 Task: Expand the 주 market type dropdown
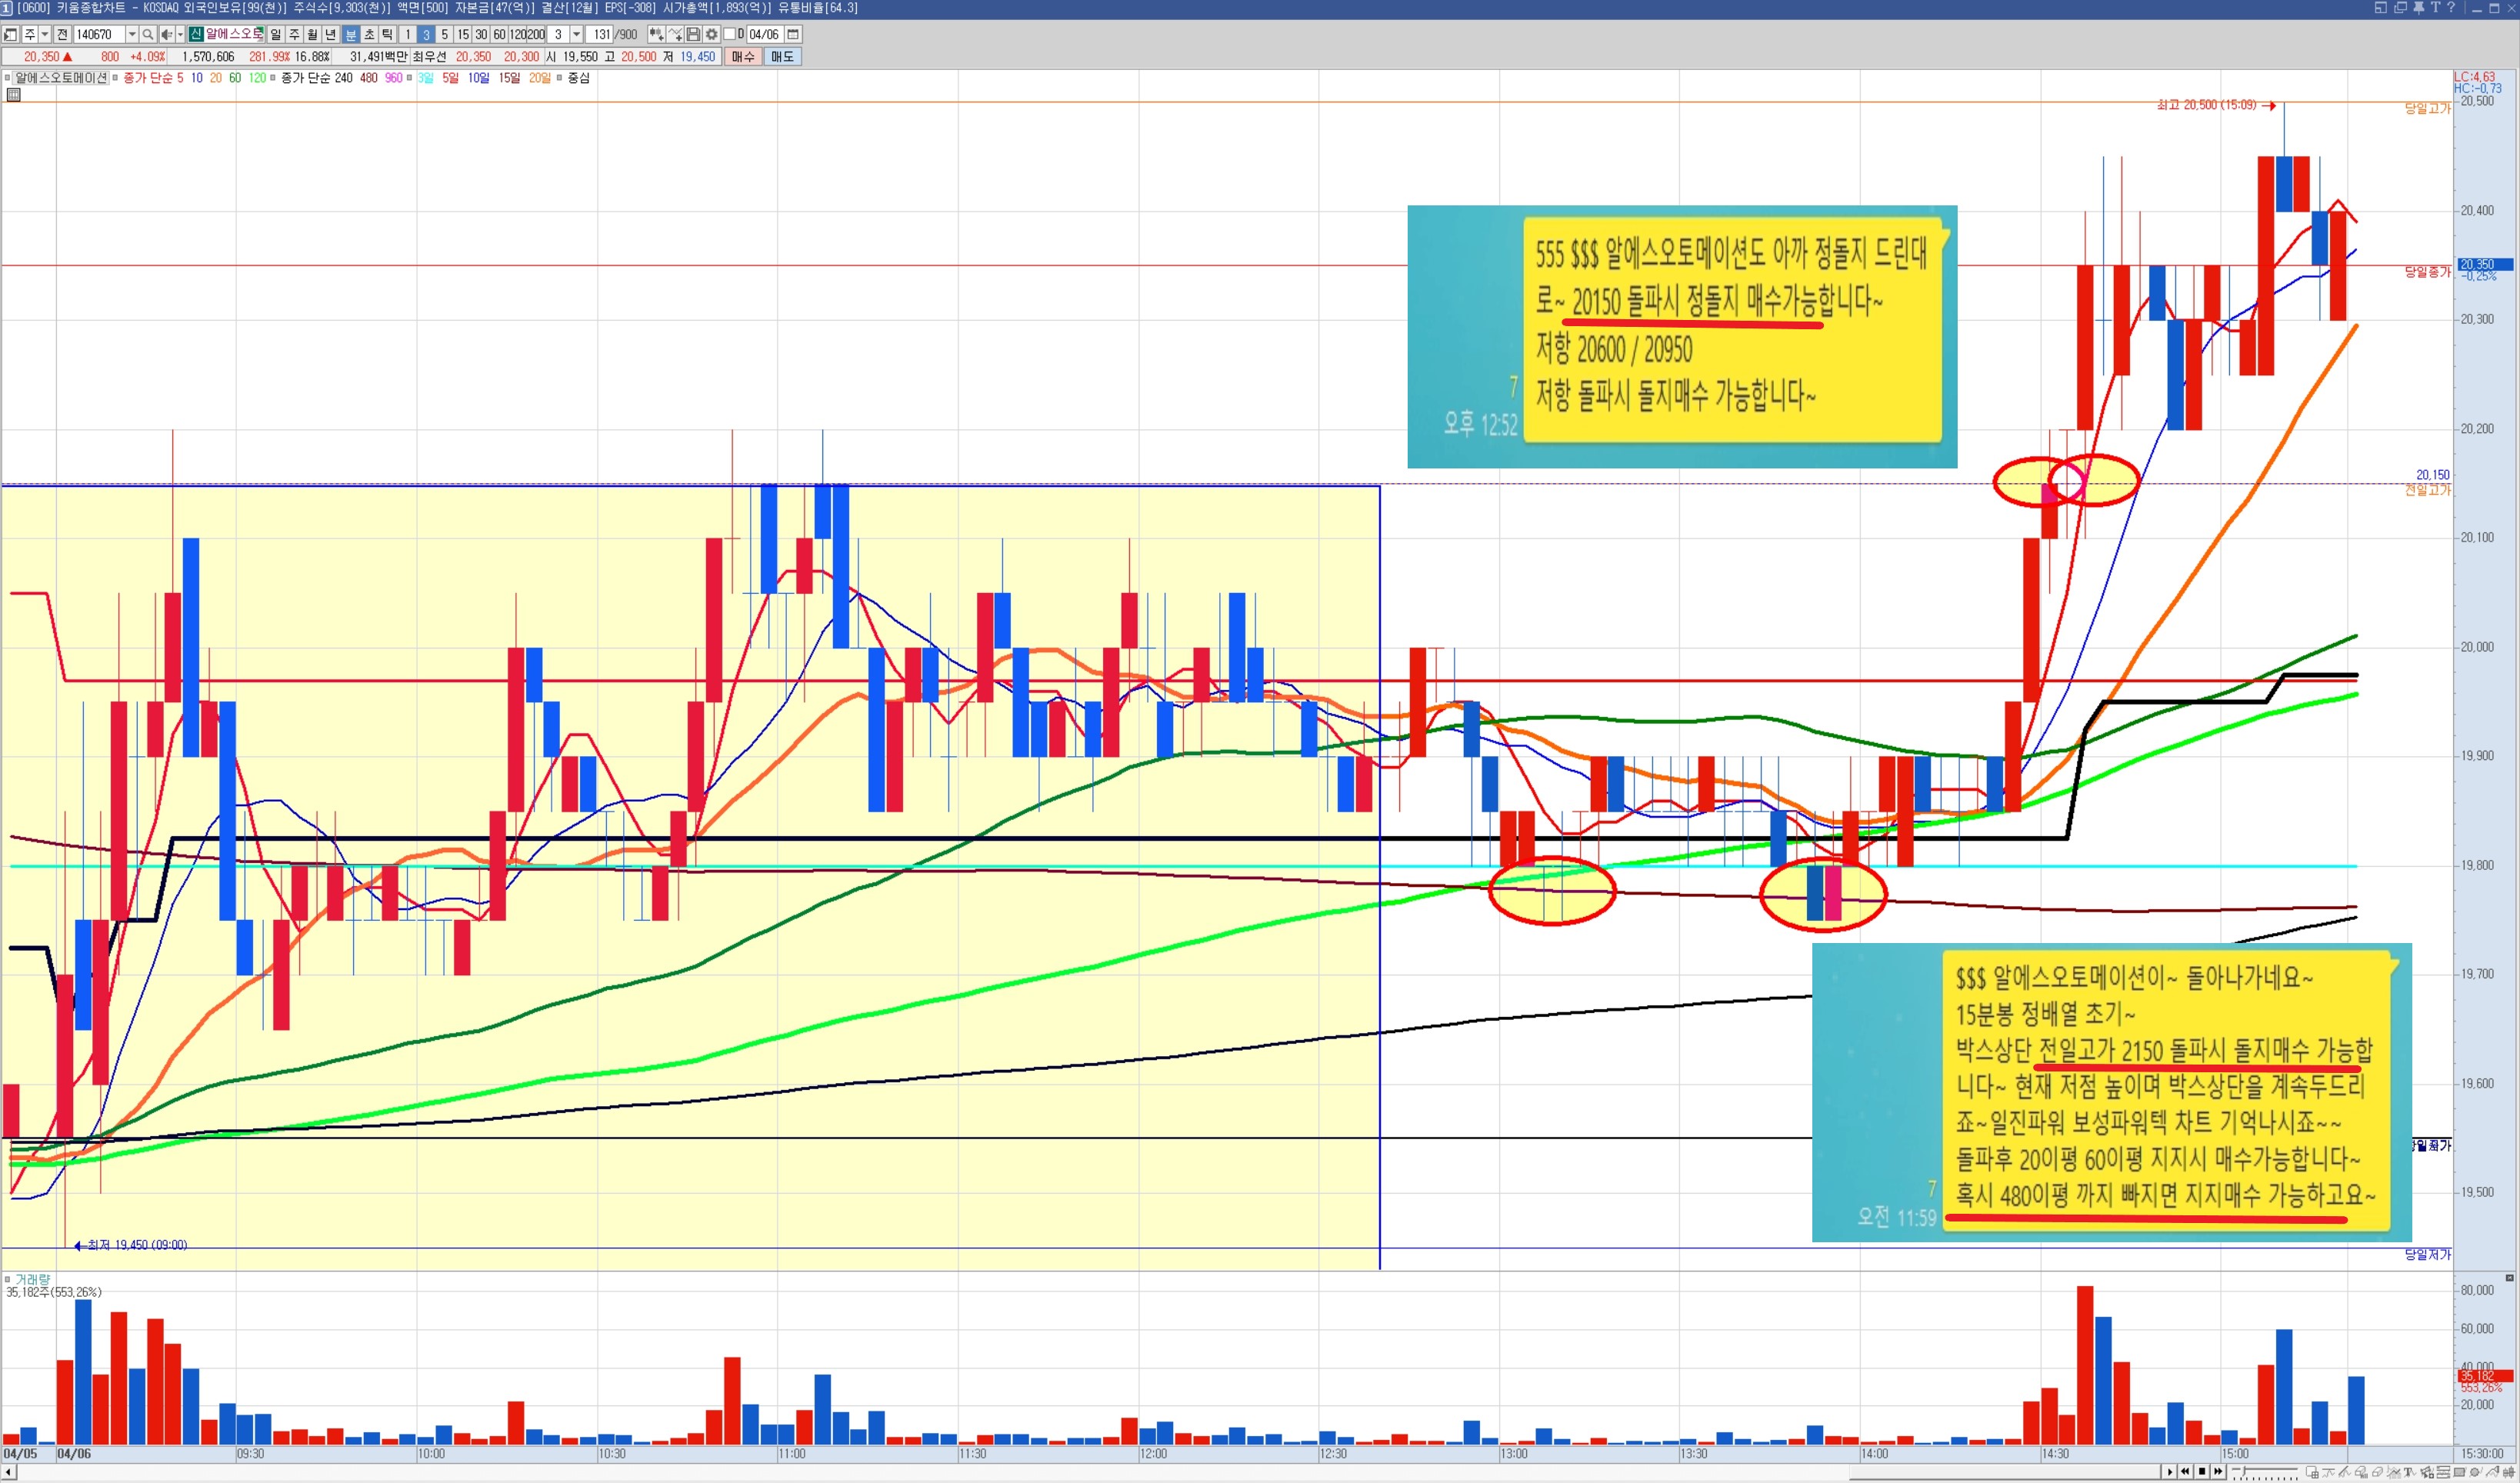45,35
